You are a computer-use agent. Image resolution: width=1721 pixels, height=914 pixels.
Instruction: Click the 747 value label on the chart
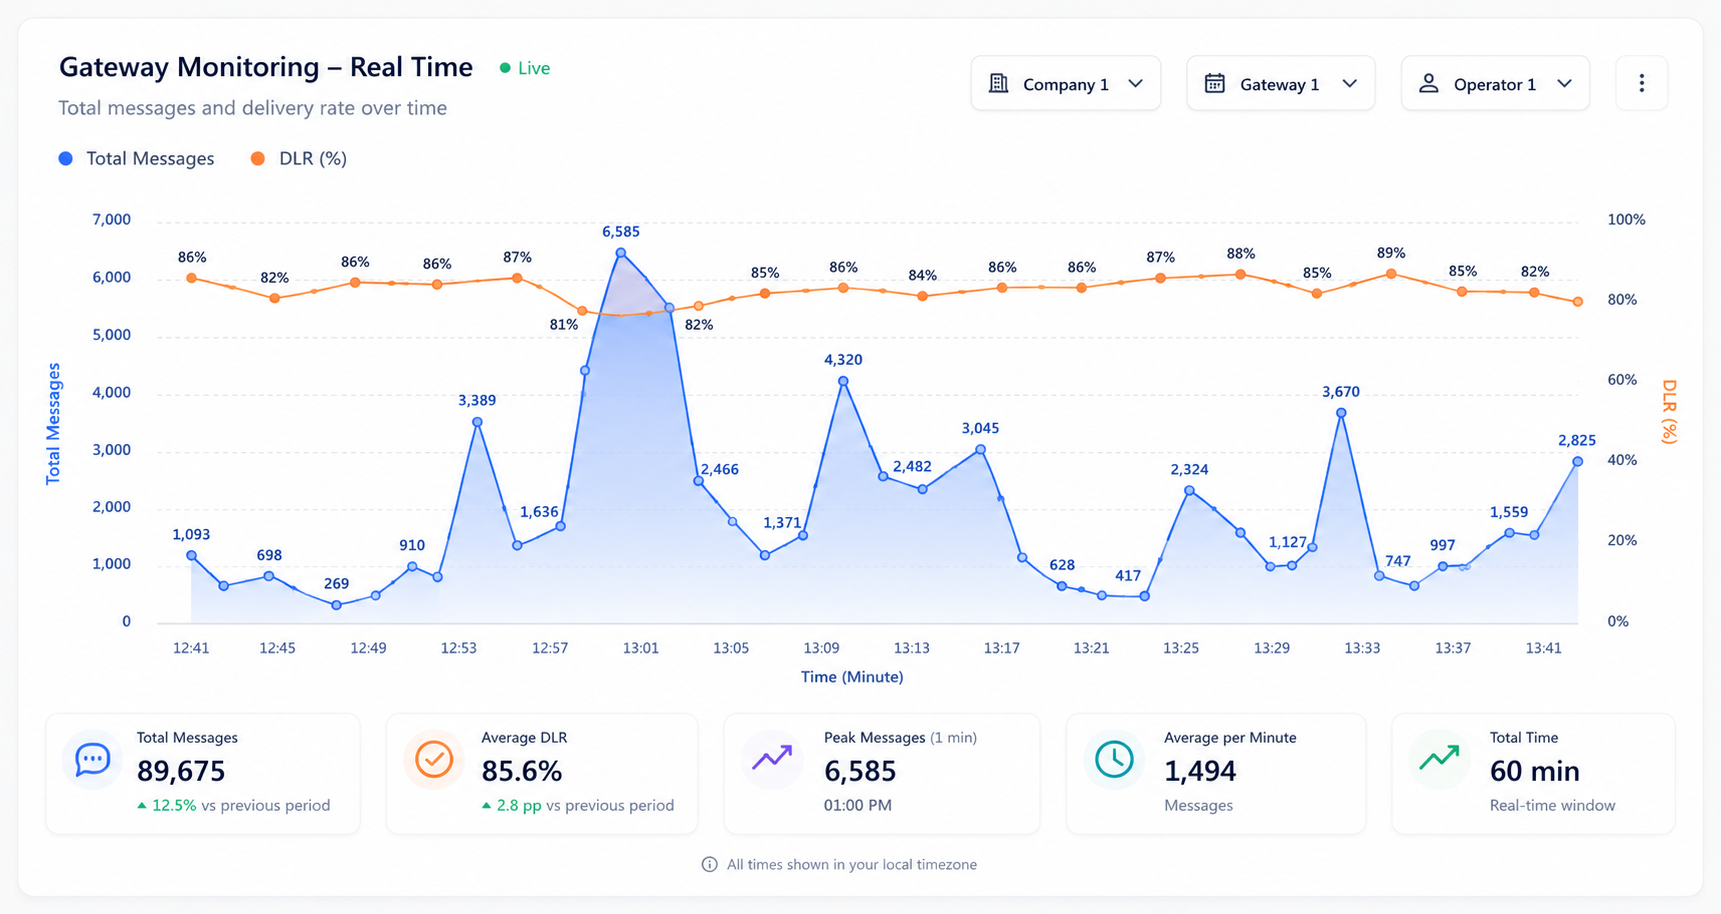tap(1398, 561)
